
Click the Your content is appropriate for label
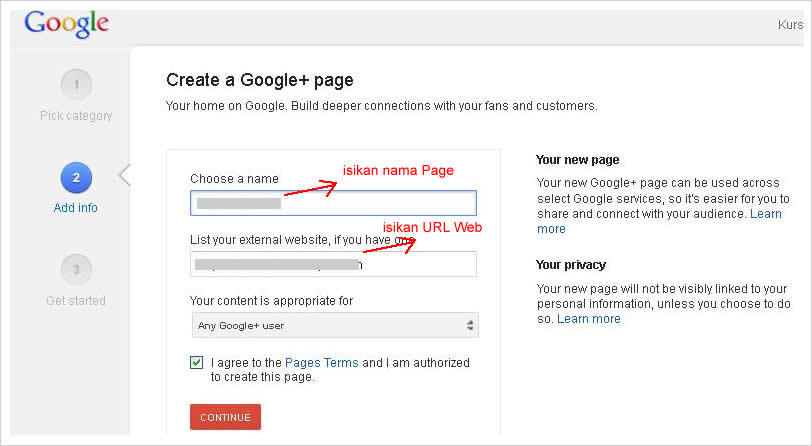point(271,301)
